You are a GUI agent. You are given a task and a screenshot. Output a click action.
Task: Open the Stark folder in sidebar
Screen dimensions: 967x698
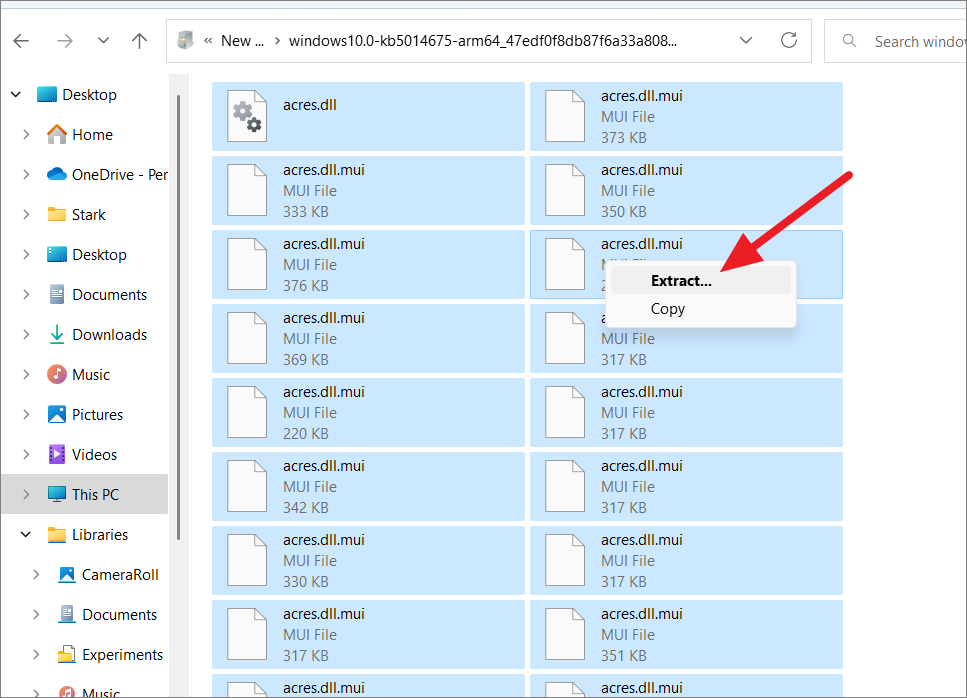(x=89, y=215)
